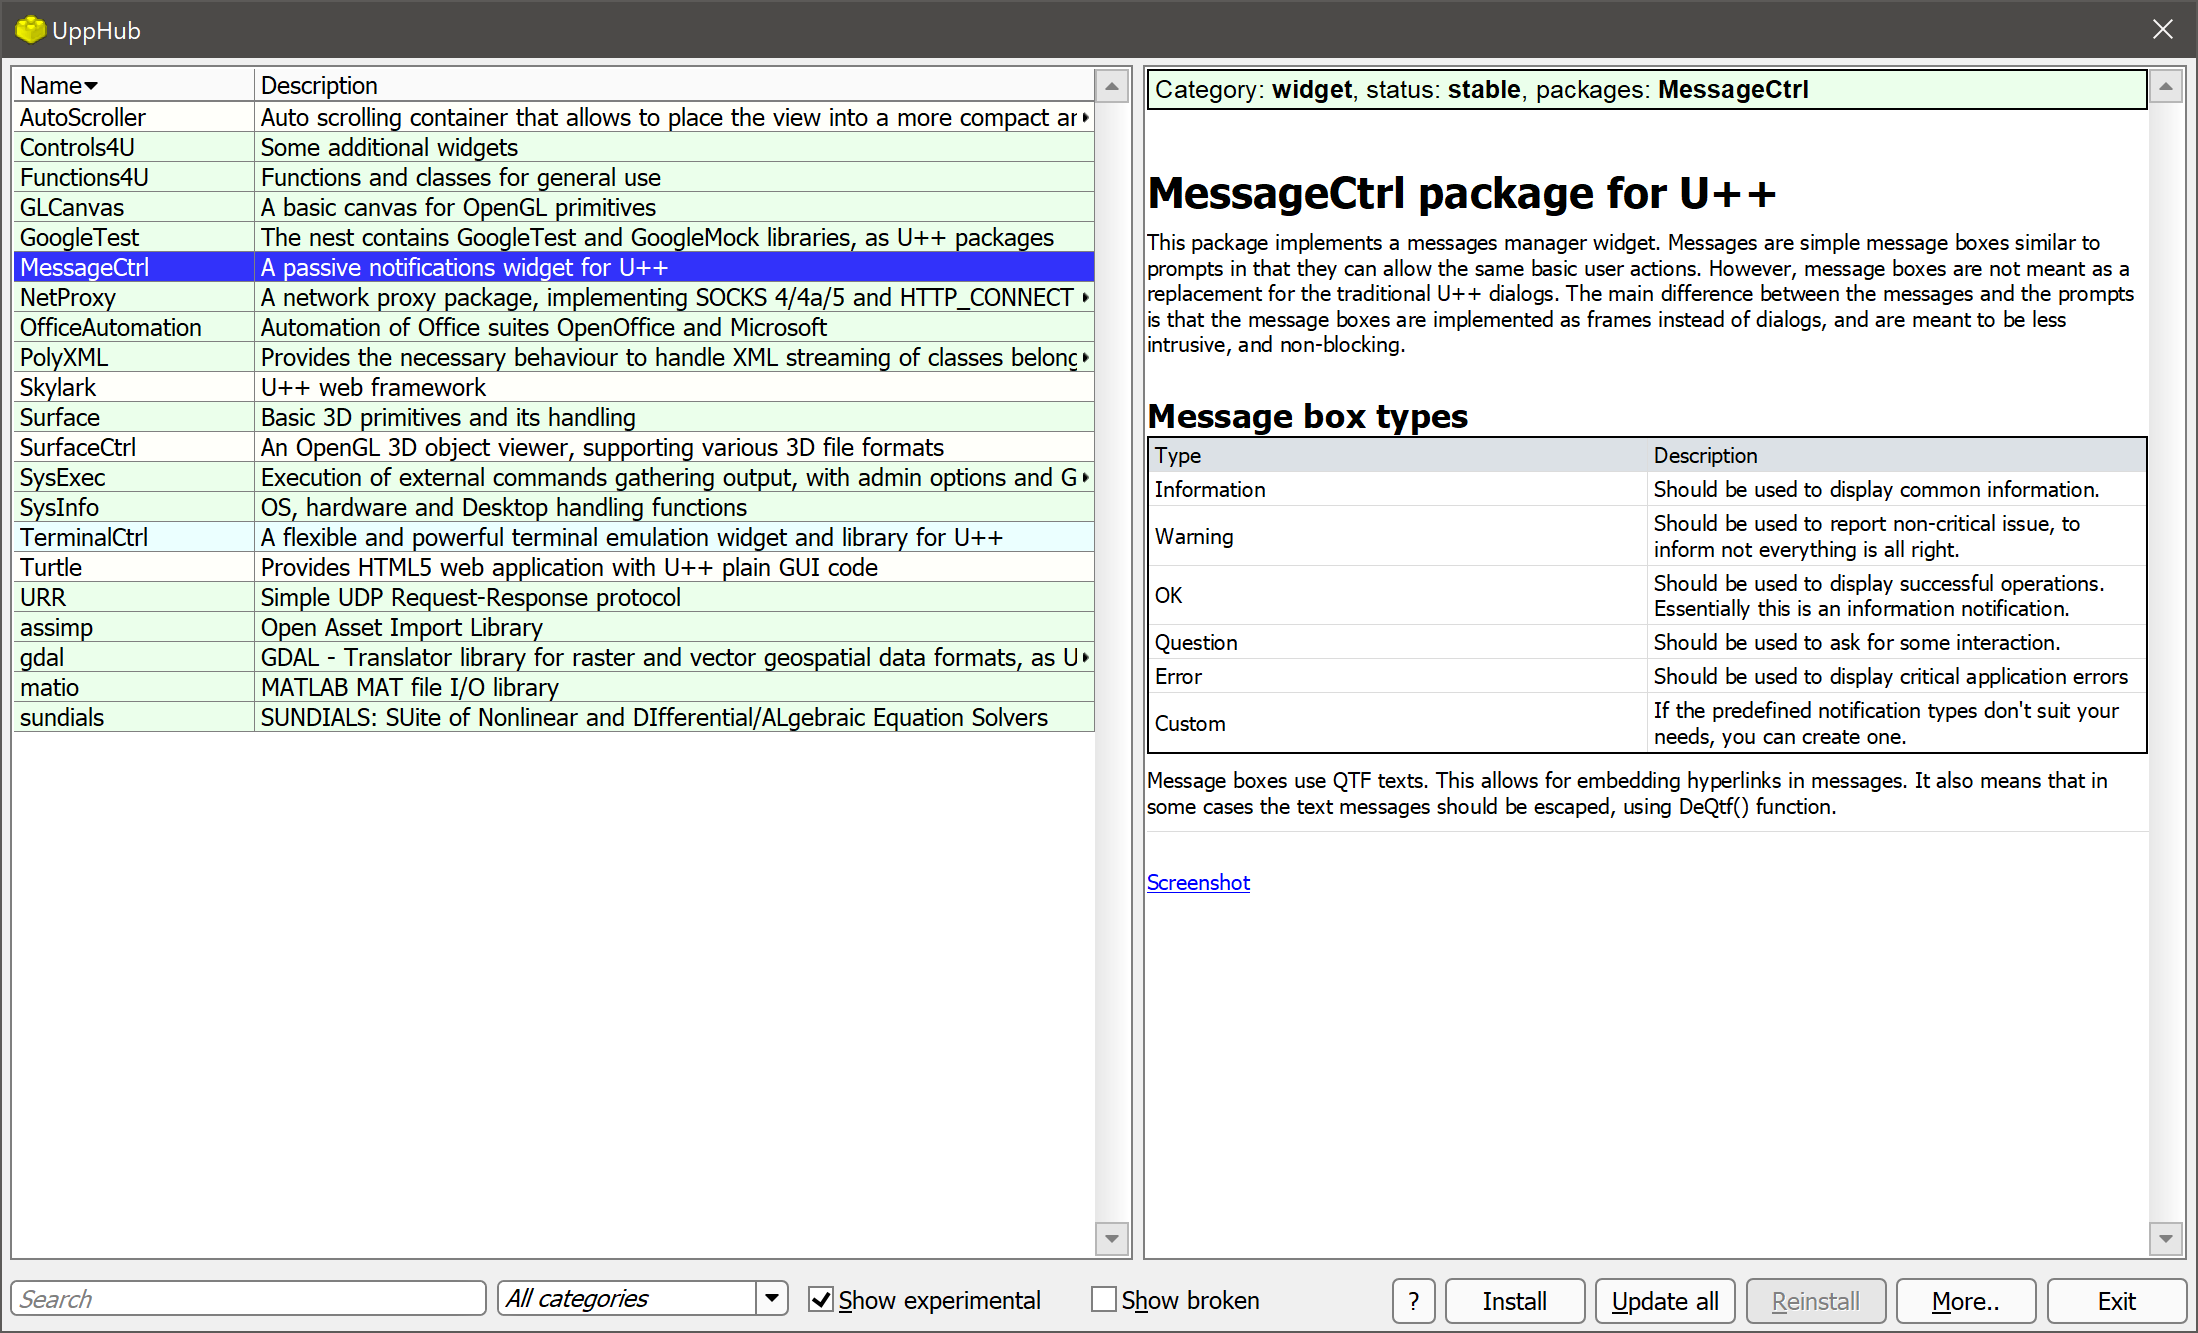Click the Name column sort arrow

(91, 86)
